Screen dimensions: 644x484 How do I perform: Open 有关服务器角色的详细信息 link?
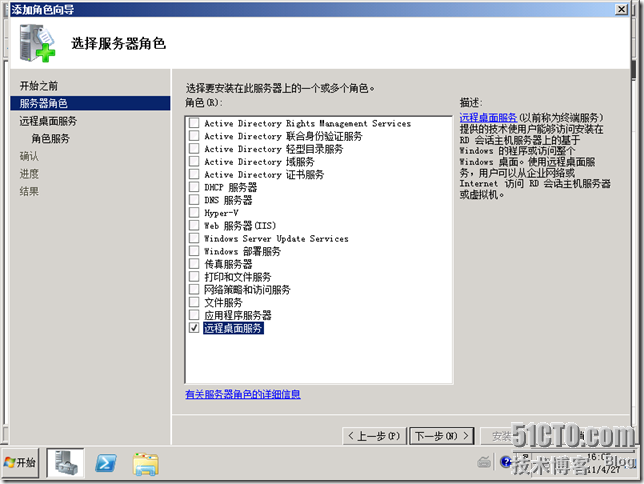click(x=243, y=394)
